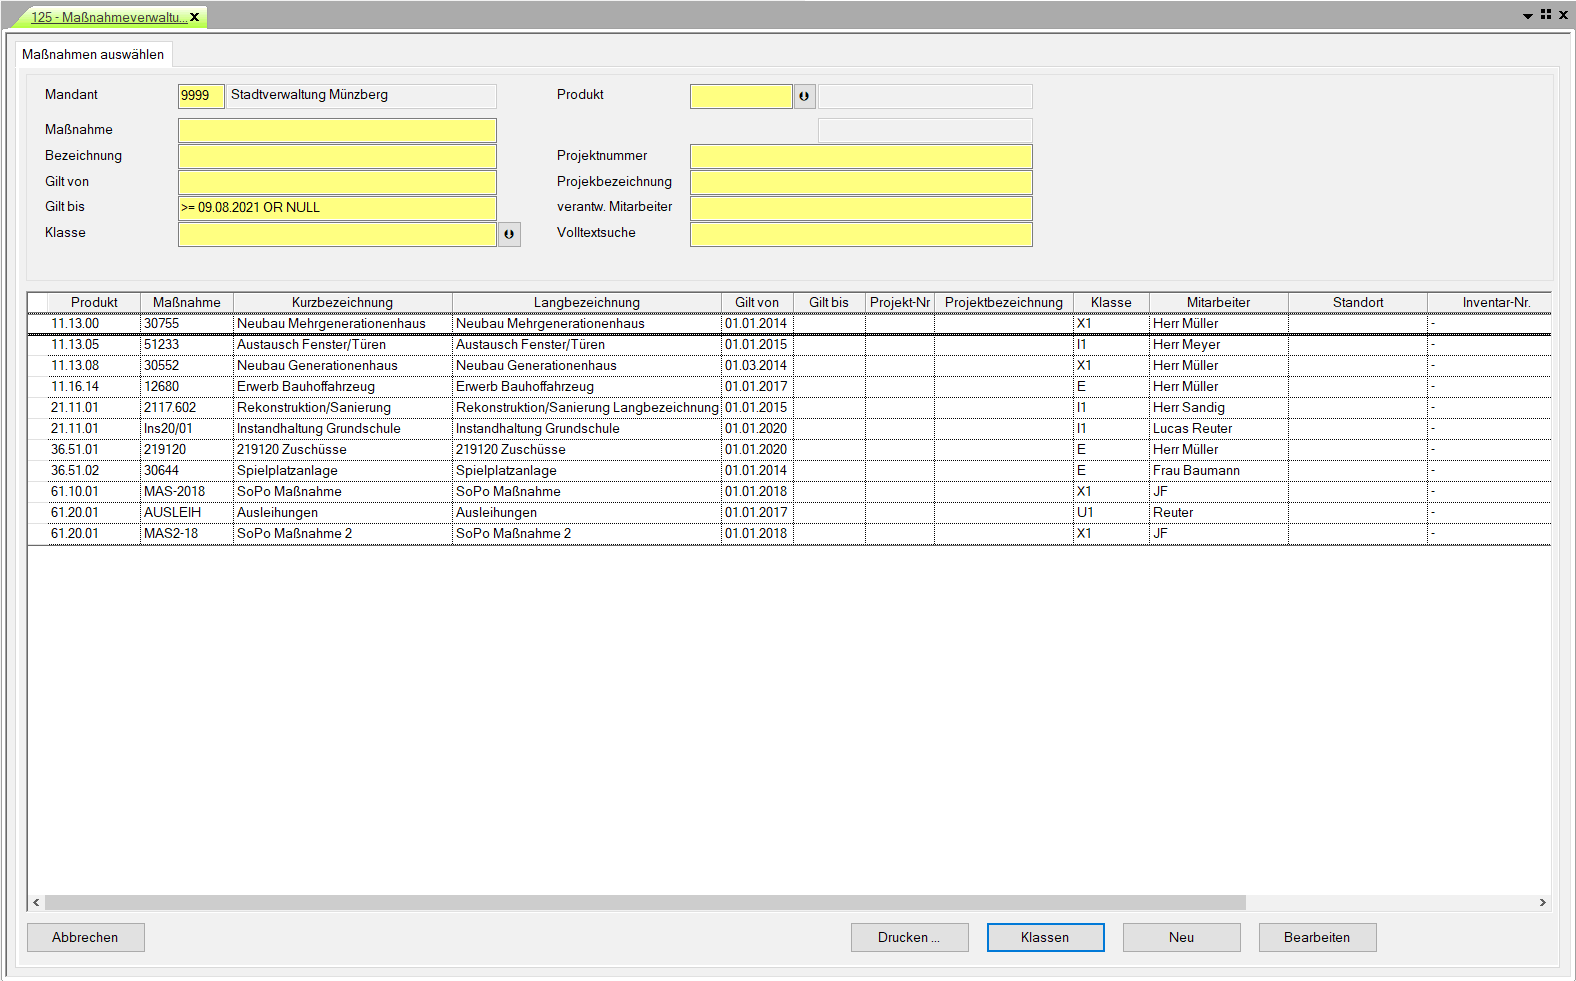The width and height of the screenshot is (1576, 981).
Task: Switch to the Maßnahmen auswählen tab
Action: tap(93, 54)
